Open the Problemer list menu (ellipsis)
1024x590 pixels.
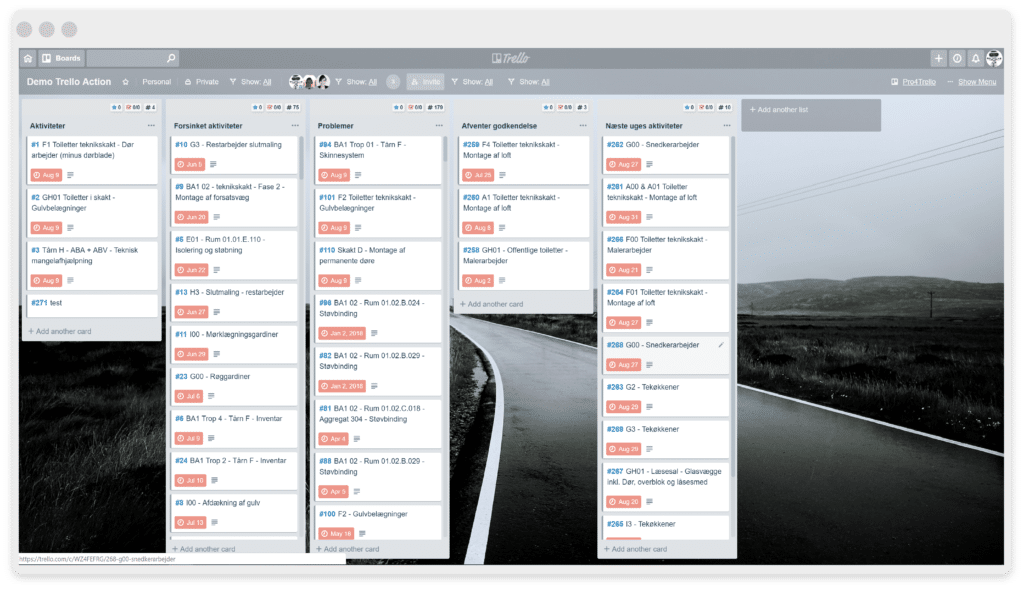pyautogui.click(x=438, y=125)
